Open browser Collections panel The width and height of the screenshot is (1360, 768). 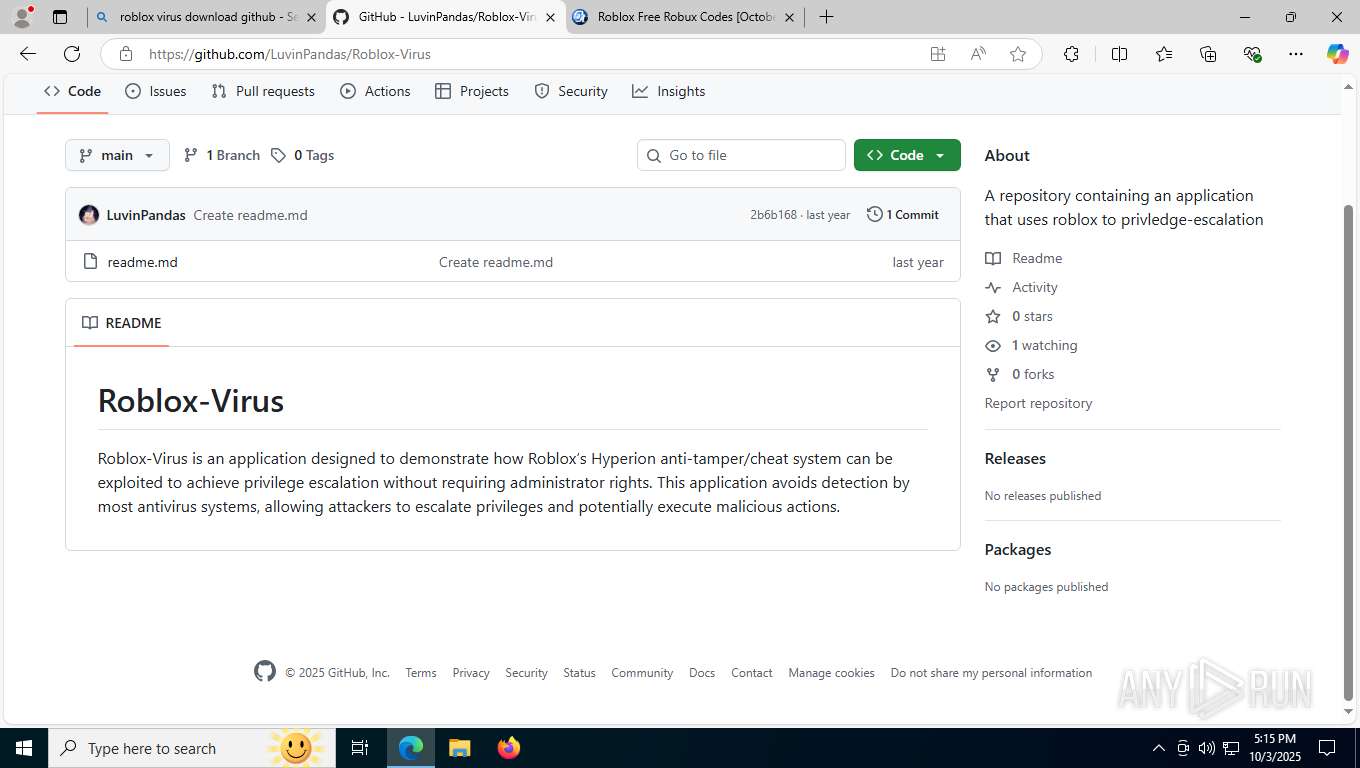pos(1208,54)
